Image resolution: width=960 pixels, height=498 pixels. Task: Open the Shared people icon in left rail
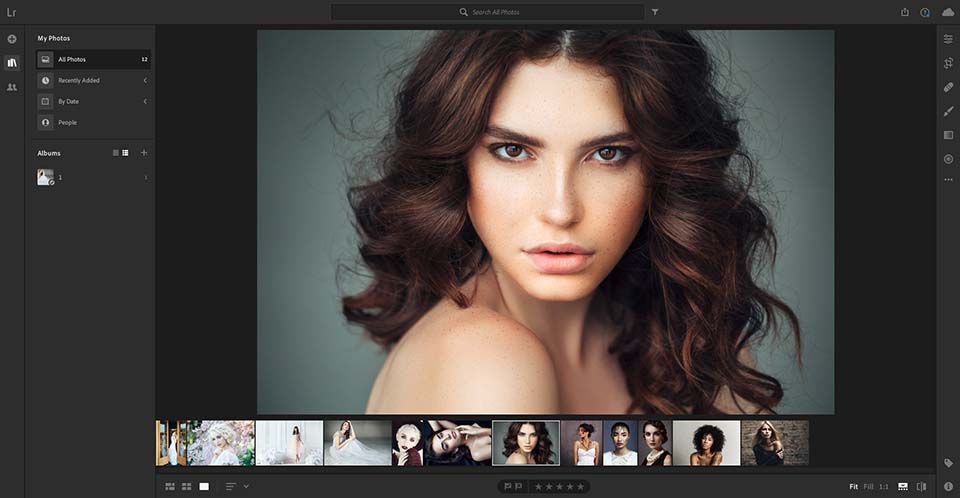tap(12, 87)
